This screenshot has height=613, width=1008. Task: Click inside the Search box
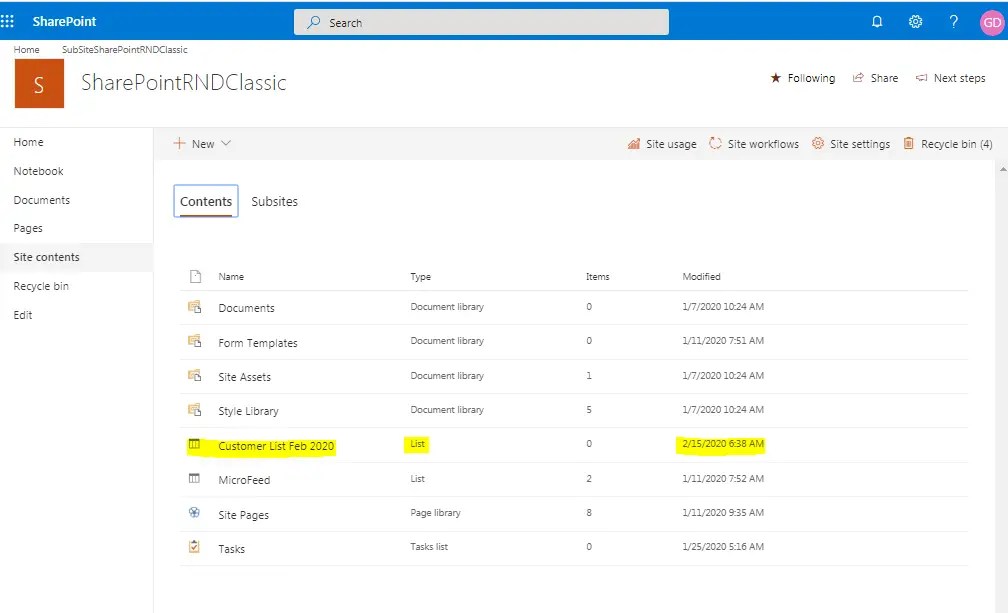pos(480,21)
